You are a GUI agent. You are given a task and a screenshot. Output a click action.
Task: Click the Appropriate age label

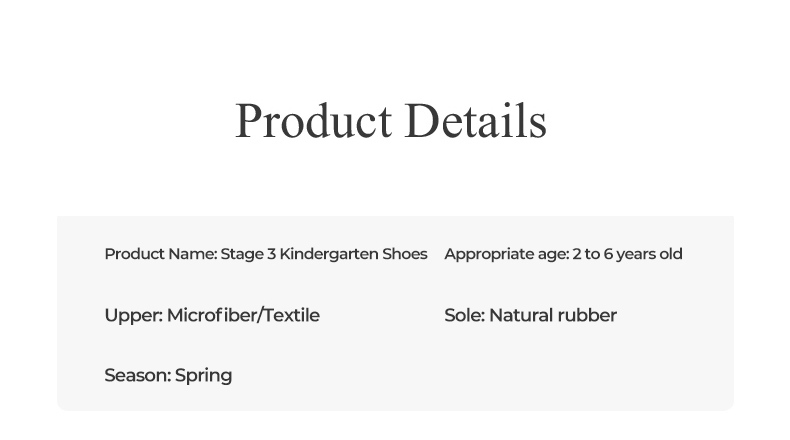tap(506, 254)
